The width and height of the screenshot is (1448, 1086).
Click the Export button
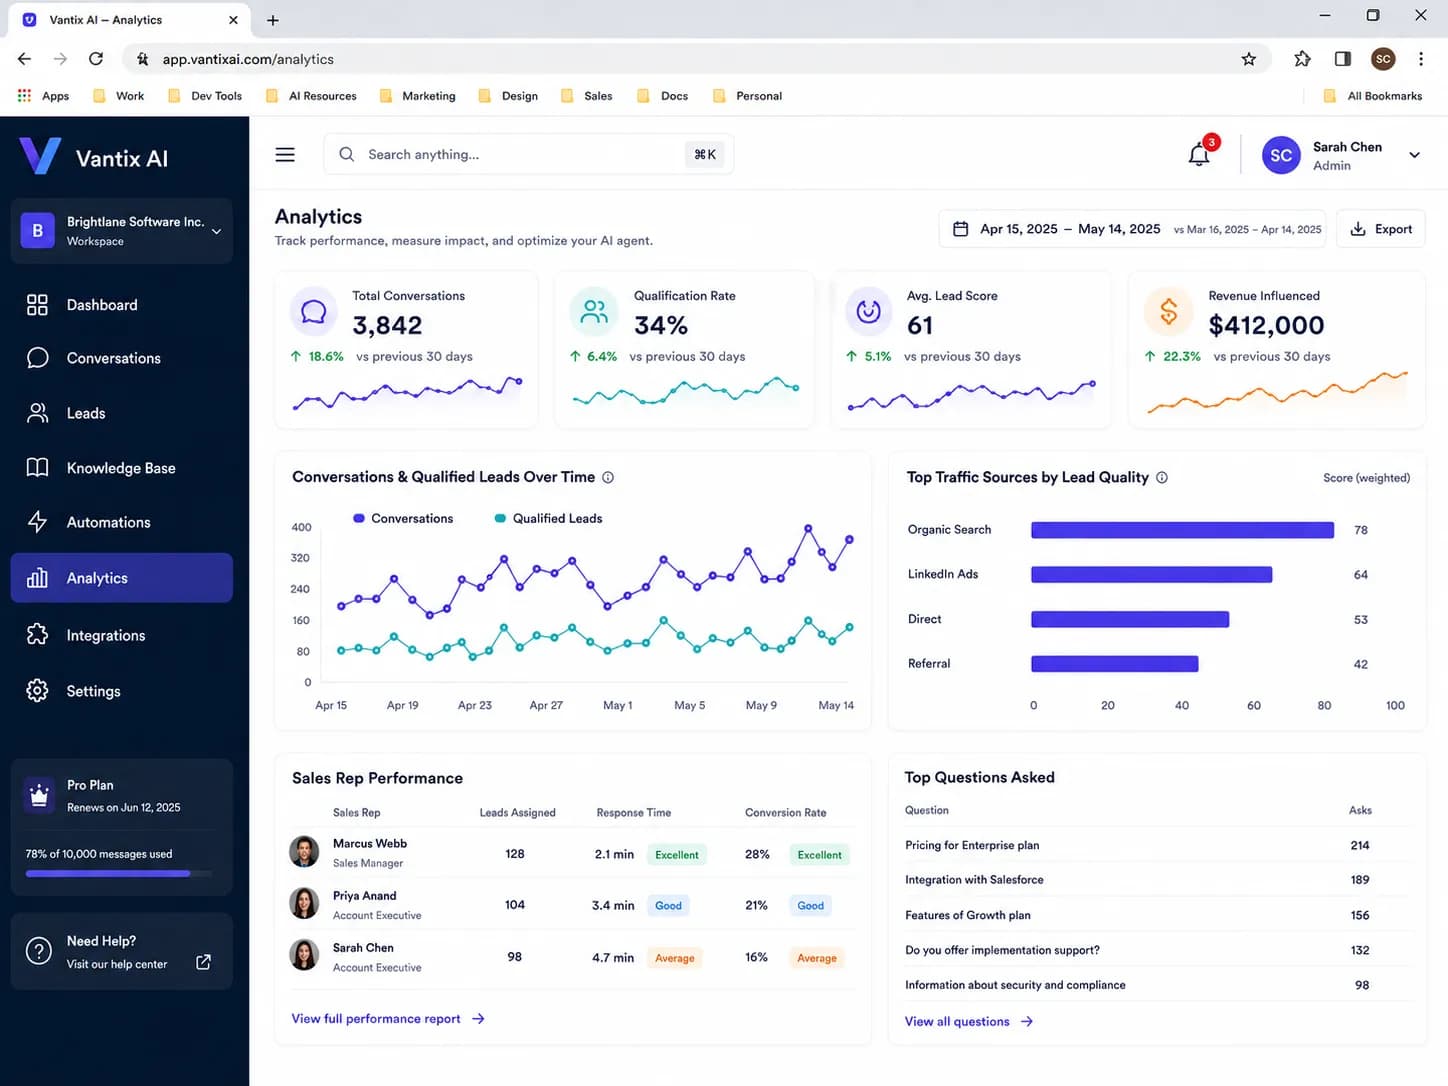[x=1381, y=229]
